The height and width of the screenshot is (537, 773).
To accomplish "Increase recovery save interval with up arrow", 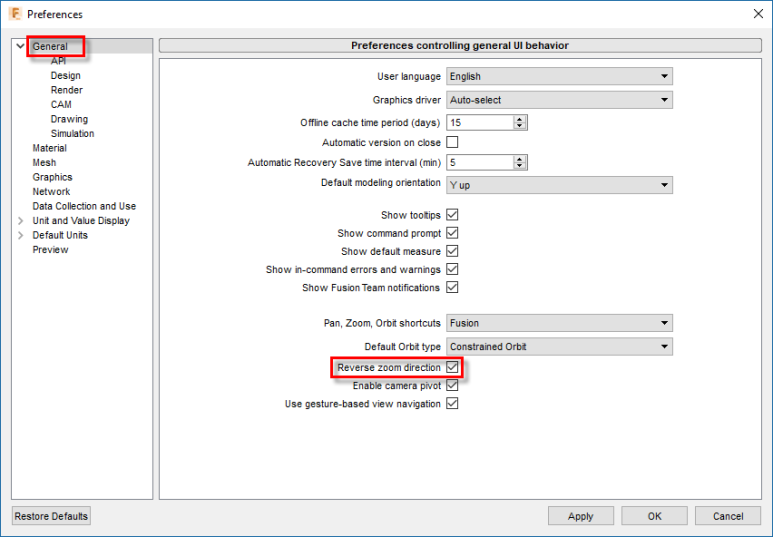I will 520,159.
